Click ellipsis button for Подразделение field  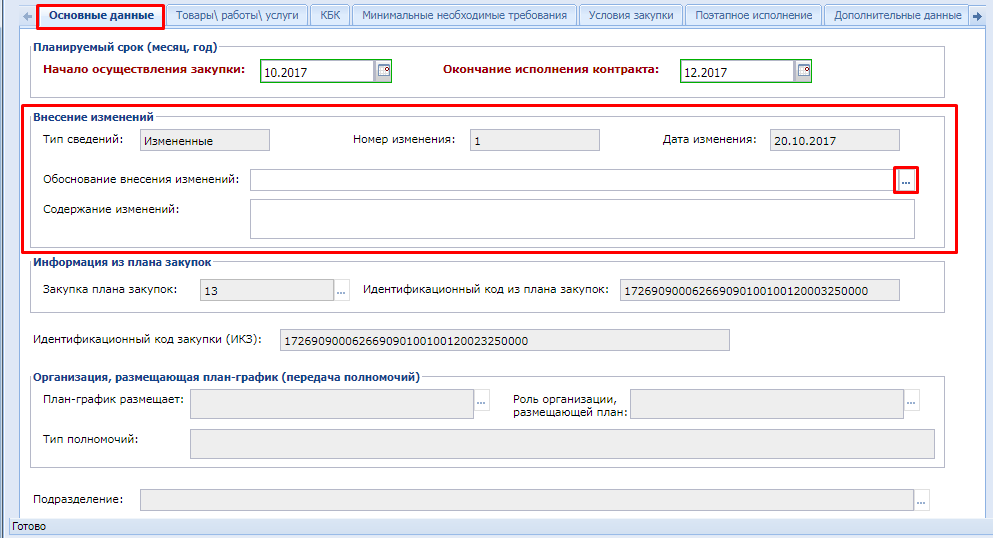pyautogui.click(x=921, y=499)
